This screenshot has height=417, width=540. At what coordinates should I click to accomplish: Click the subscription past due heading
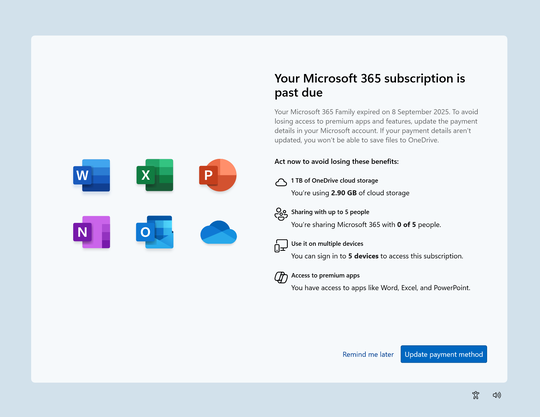[x=370, y=85]
